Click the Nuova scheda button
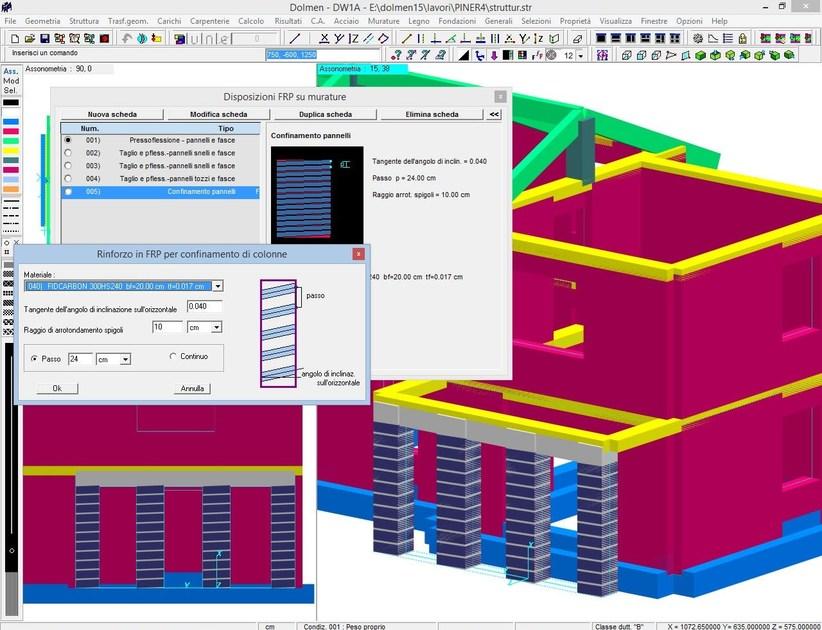822x630 pixels. coord(112,114)
